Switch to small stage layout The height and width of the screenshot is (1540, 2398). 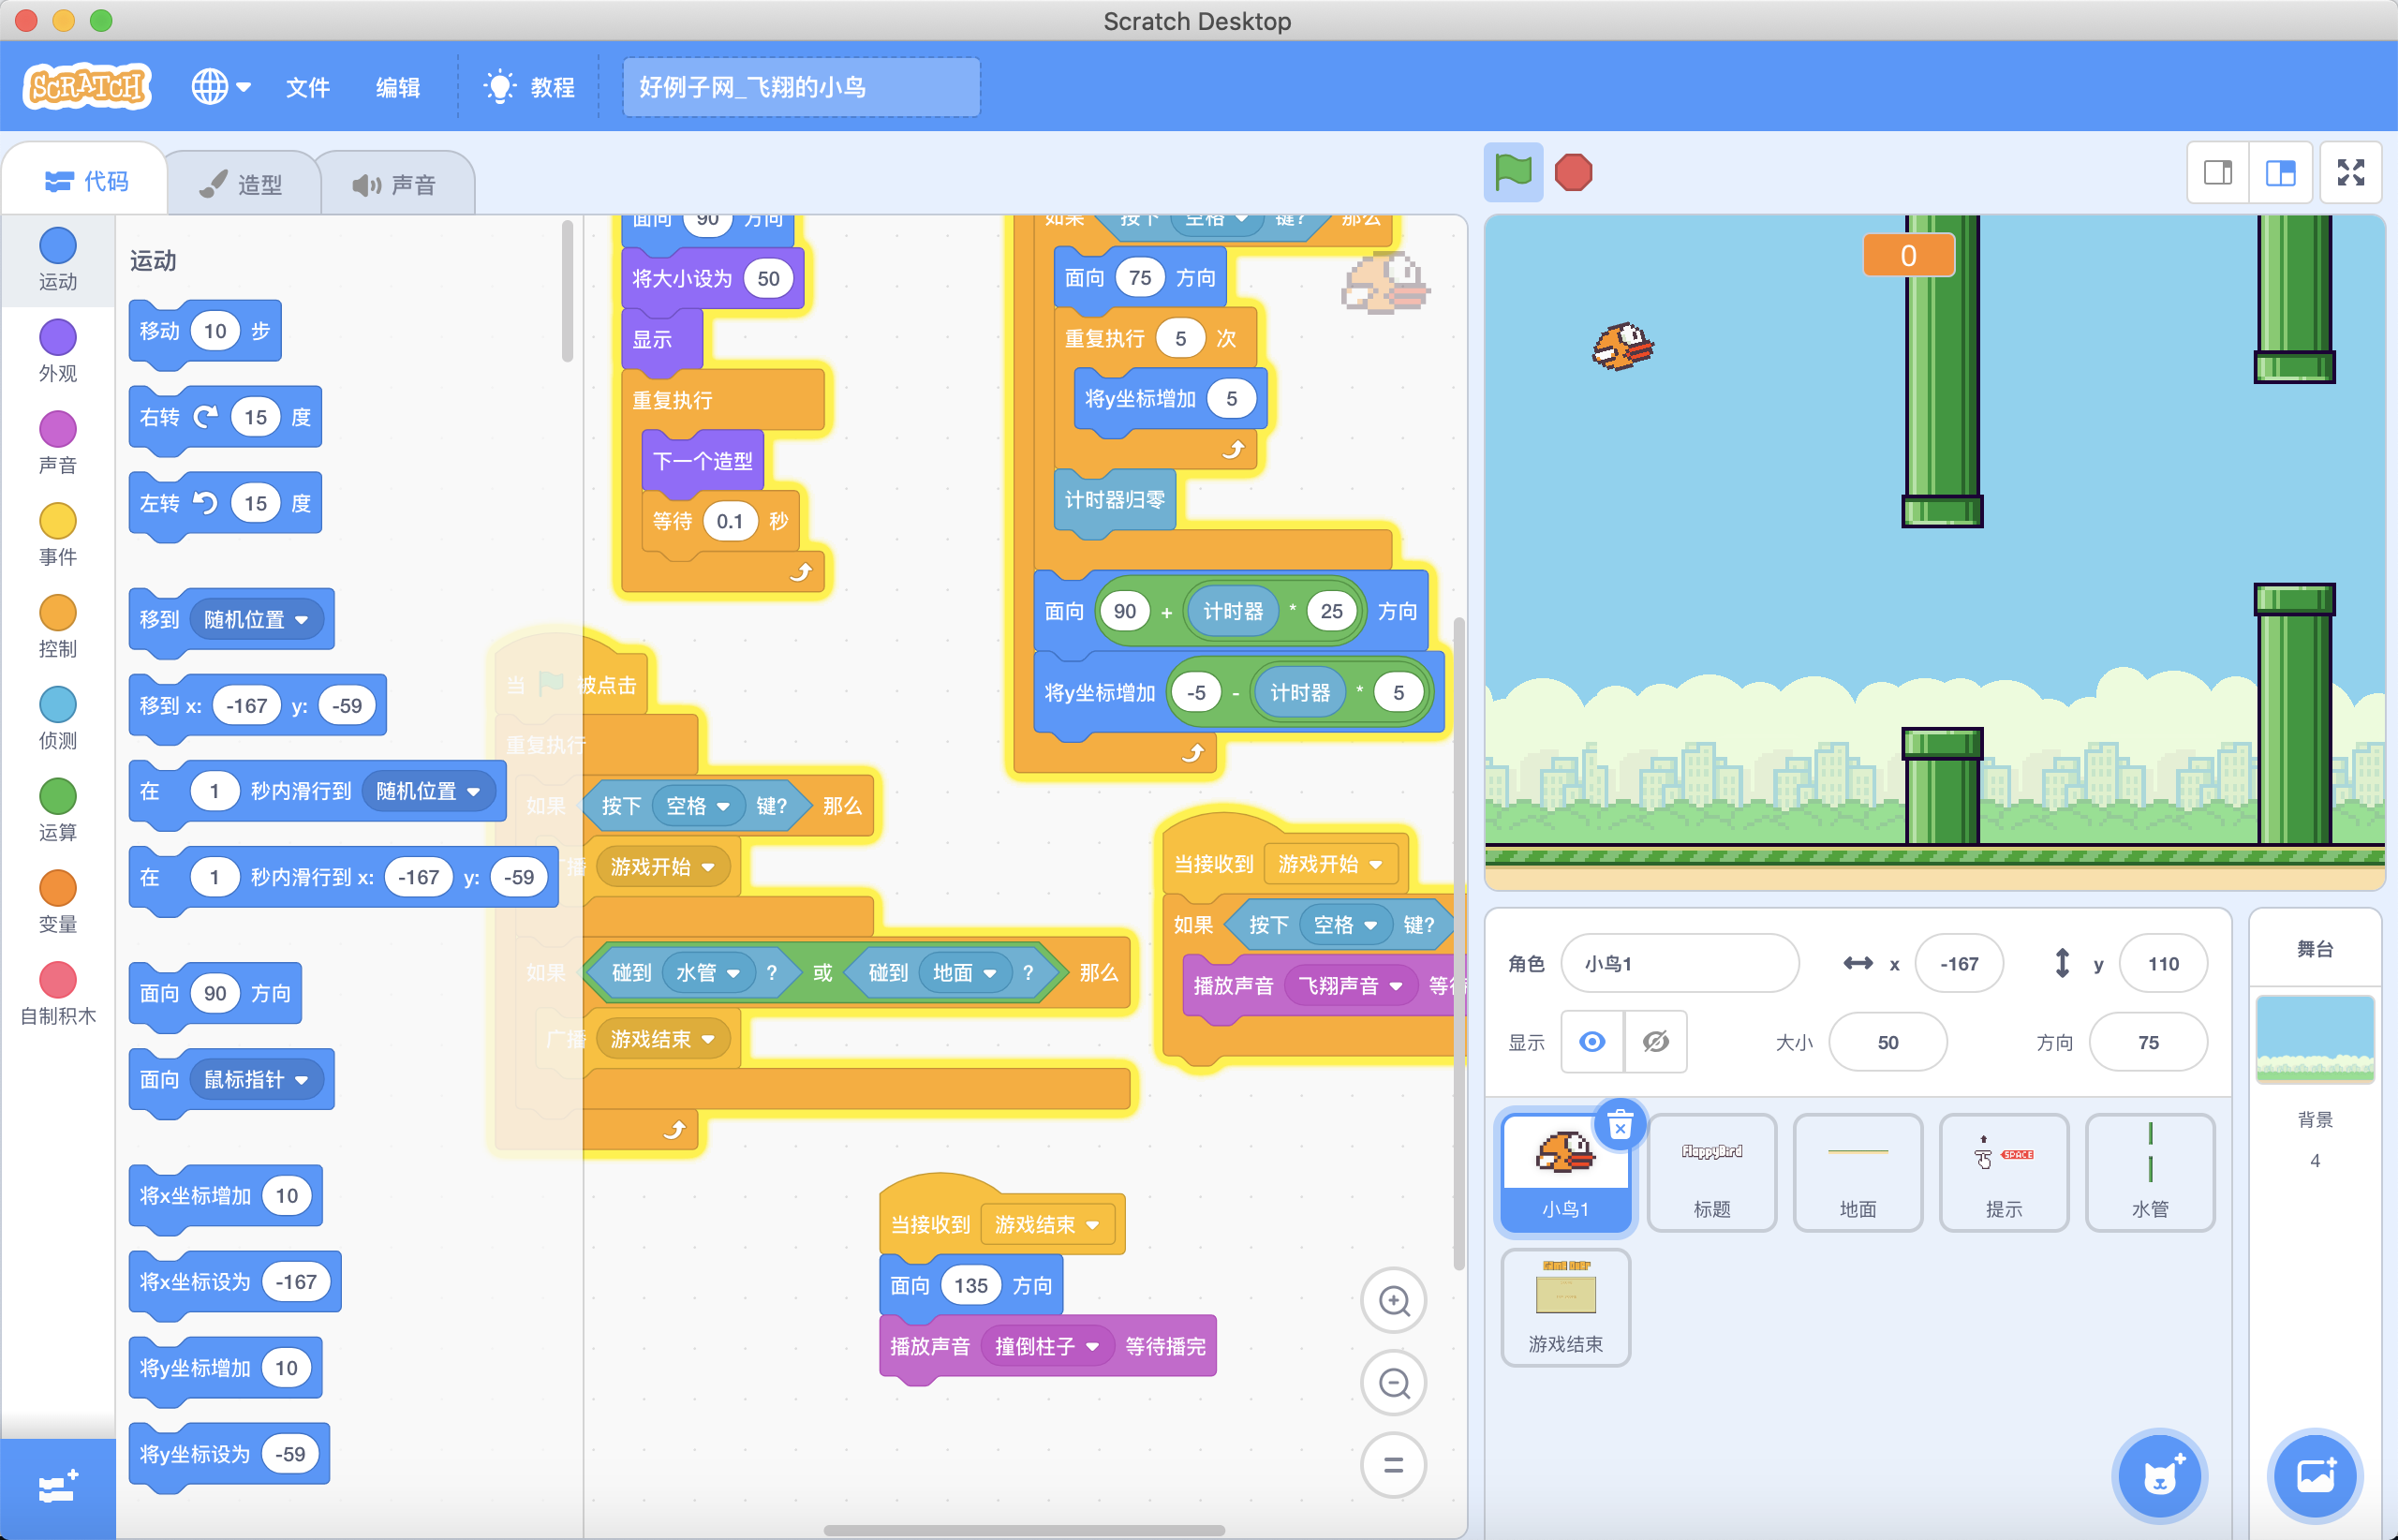[2218, 173]
